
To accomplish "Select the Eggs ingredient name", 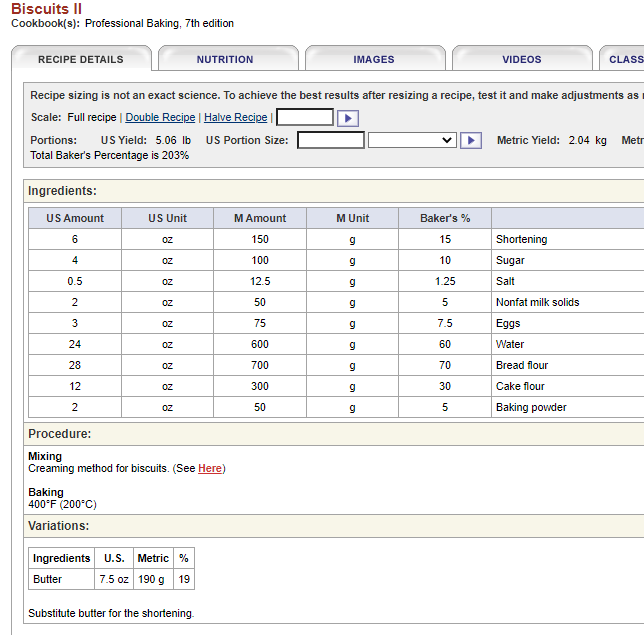I will pyautogui.click(x=508, y=323).
